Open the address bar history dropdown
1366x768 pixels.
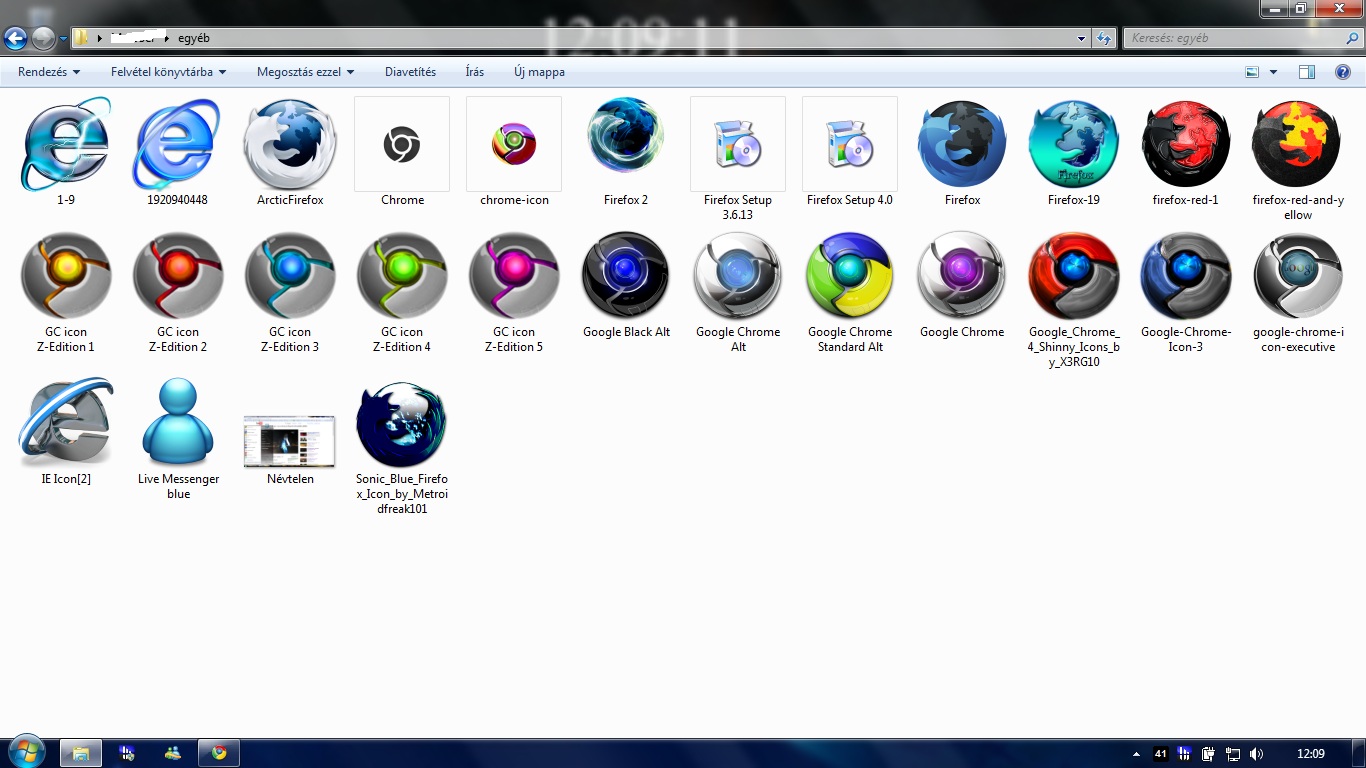(x=1082, y=39)
